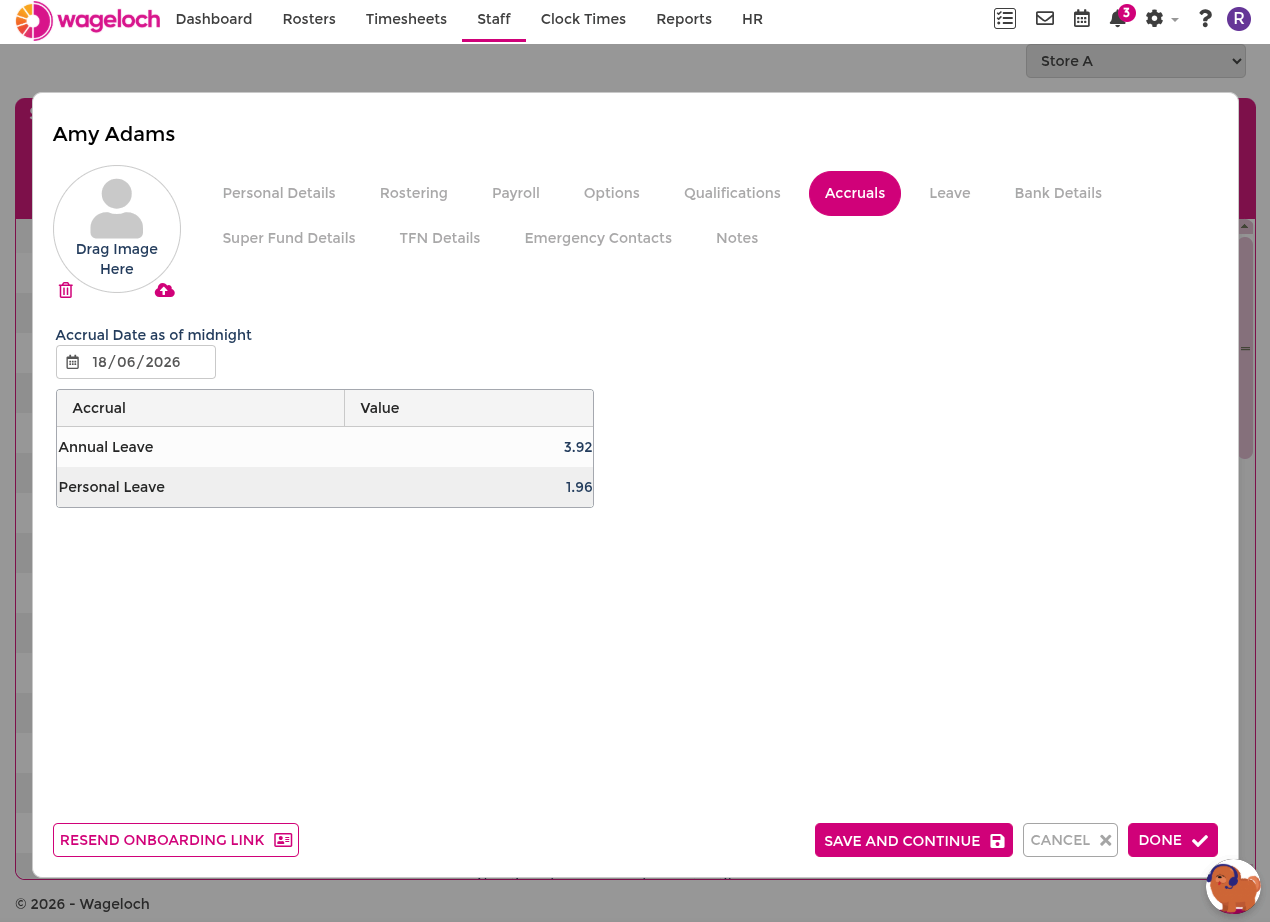This screenshot has height=922, width=1270.
Task: Switch to TFN Details tab
Action: click(440, 238)
